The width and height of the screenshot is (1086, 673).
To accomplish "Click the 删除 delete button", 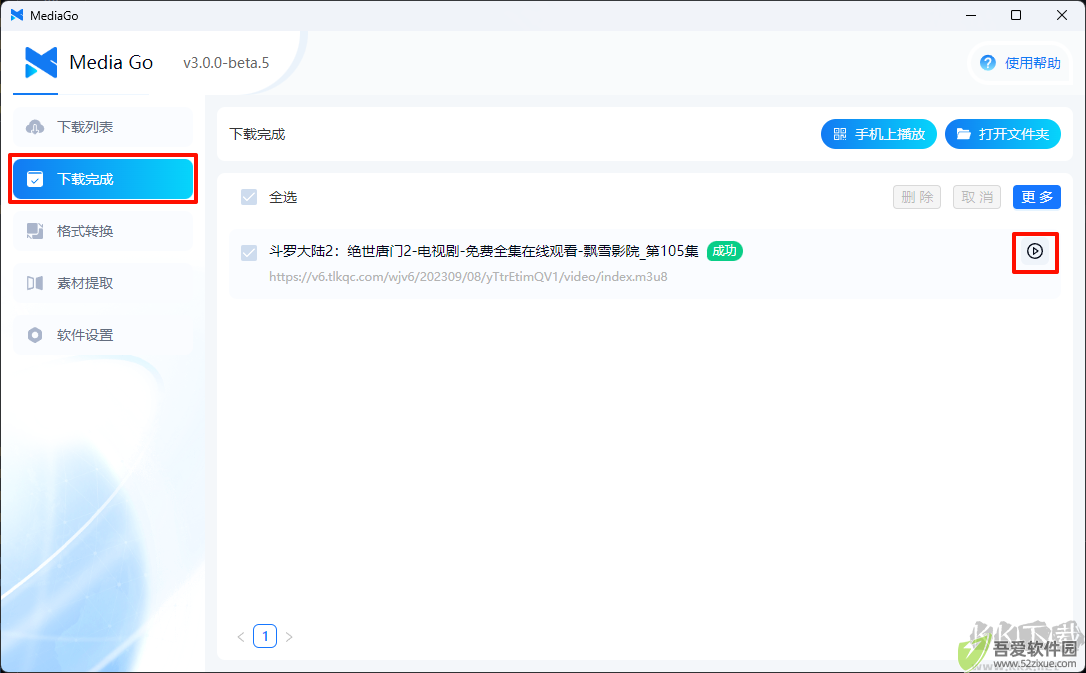I will point(916,197).
